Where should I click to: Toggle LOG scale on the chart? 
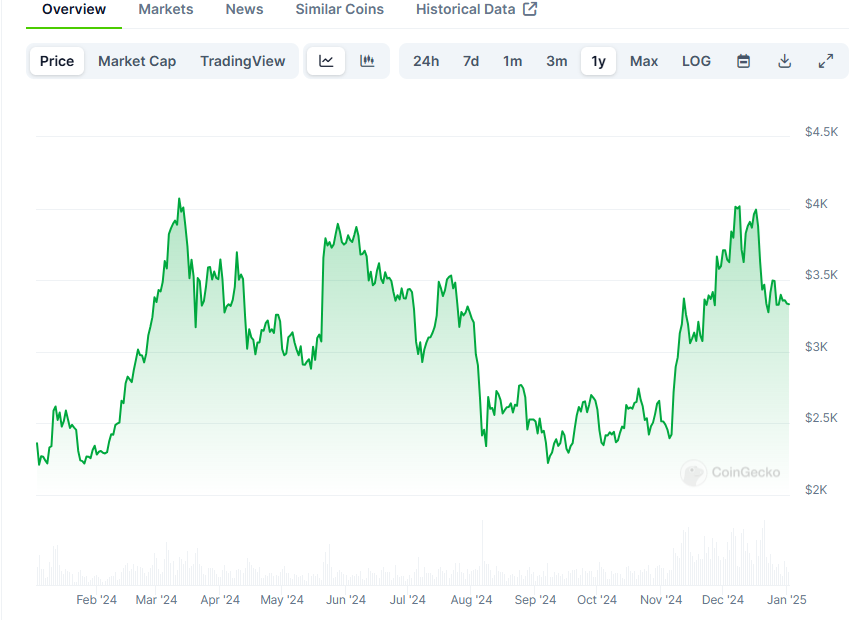[696, 61]
